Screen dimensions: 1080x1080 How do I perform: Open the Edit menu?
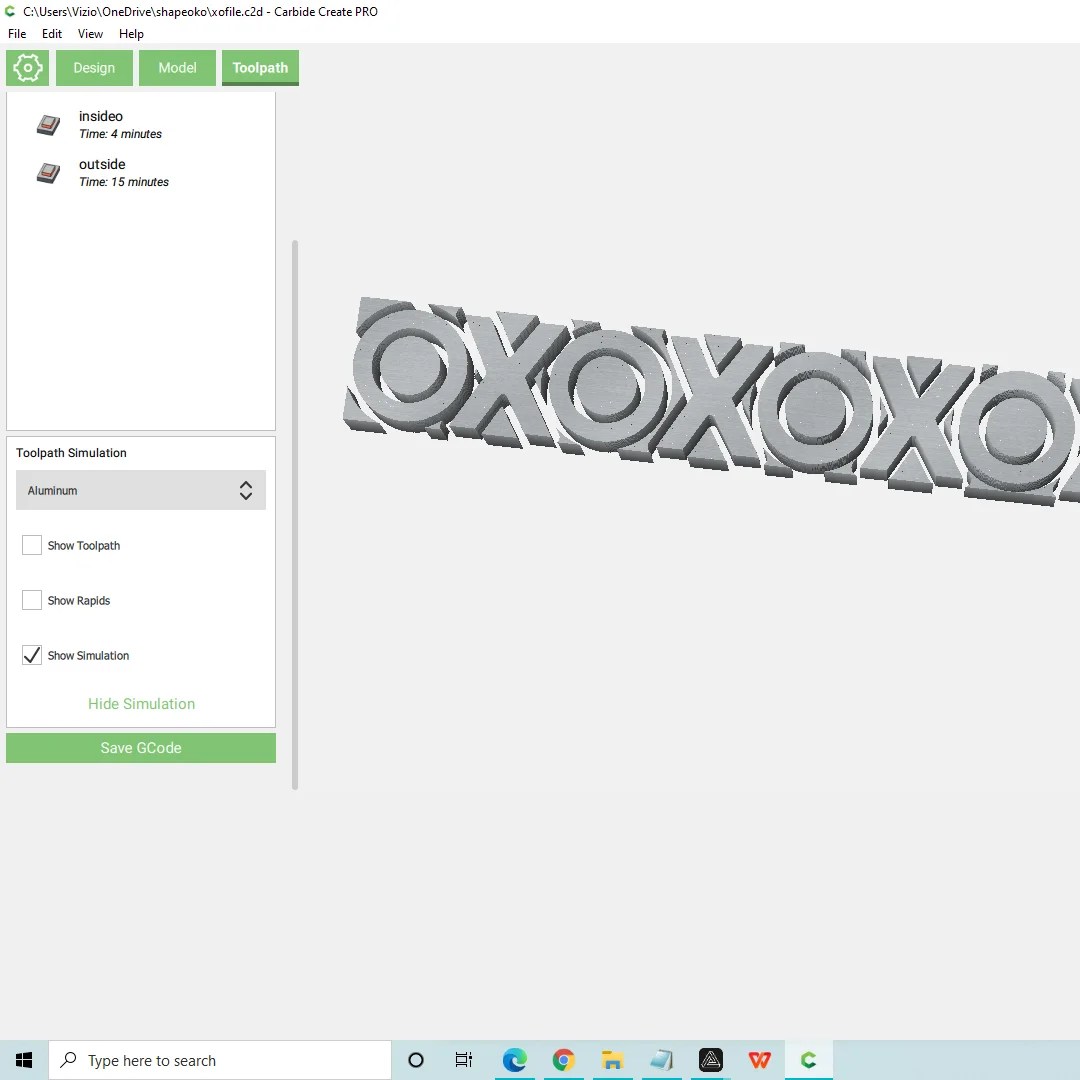(52, 34)
